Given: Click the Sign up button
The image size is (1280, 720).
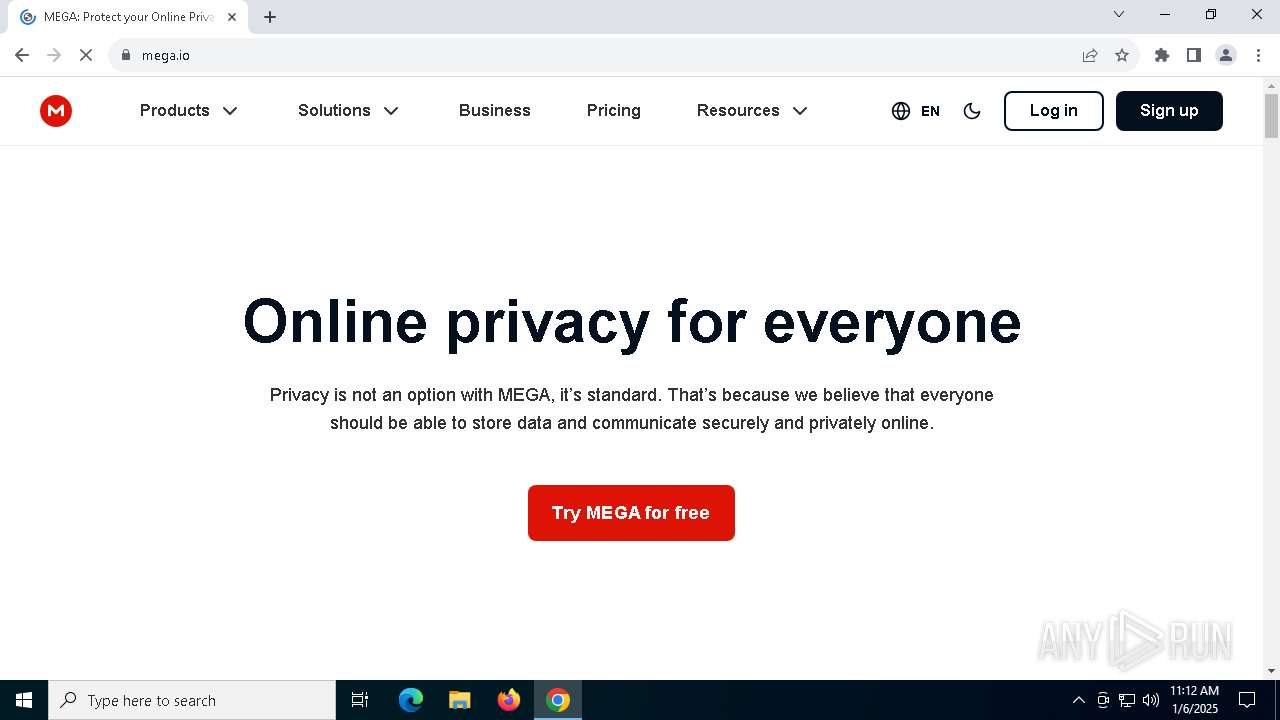Looking at the screenshot, I should click(1169, 111).
